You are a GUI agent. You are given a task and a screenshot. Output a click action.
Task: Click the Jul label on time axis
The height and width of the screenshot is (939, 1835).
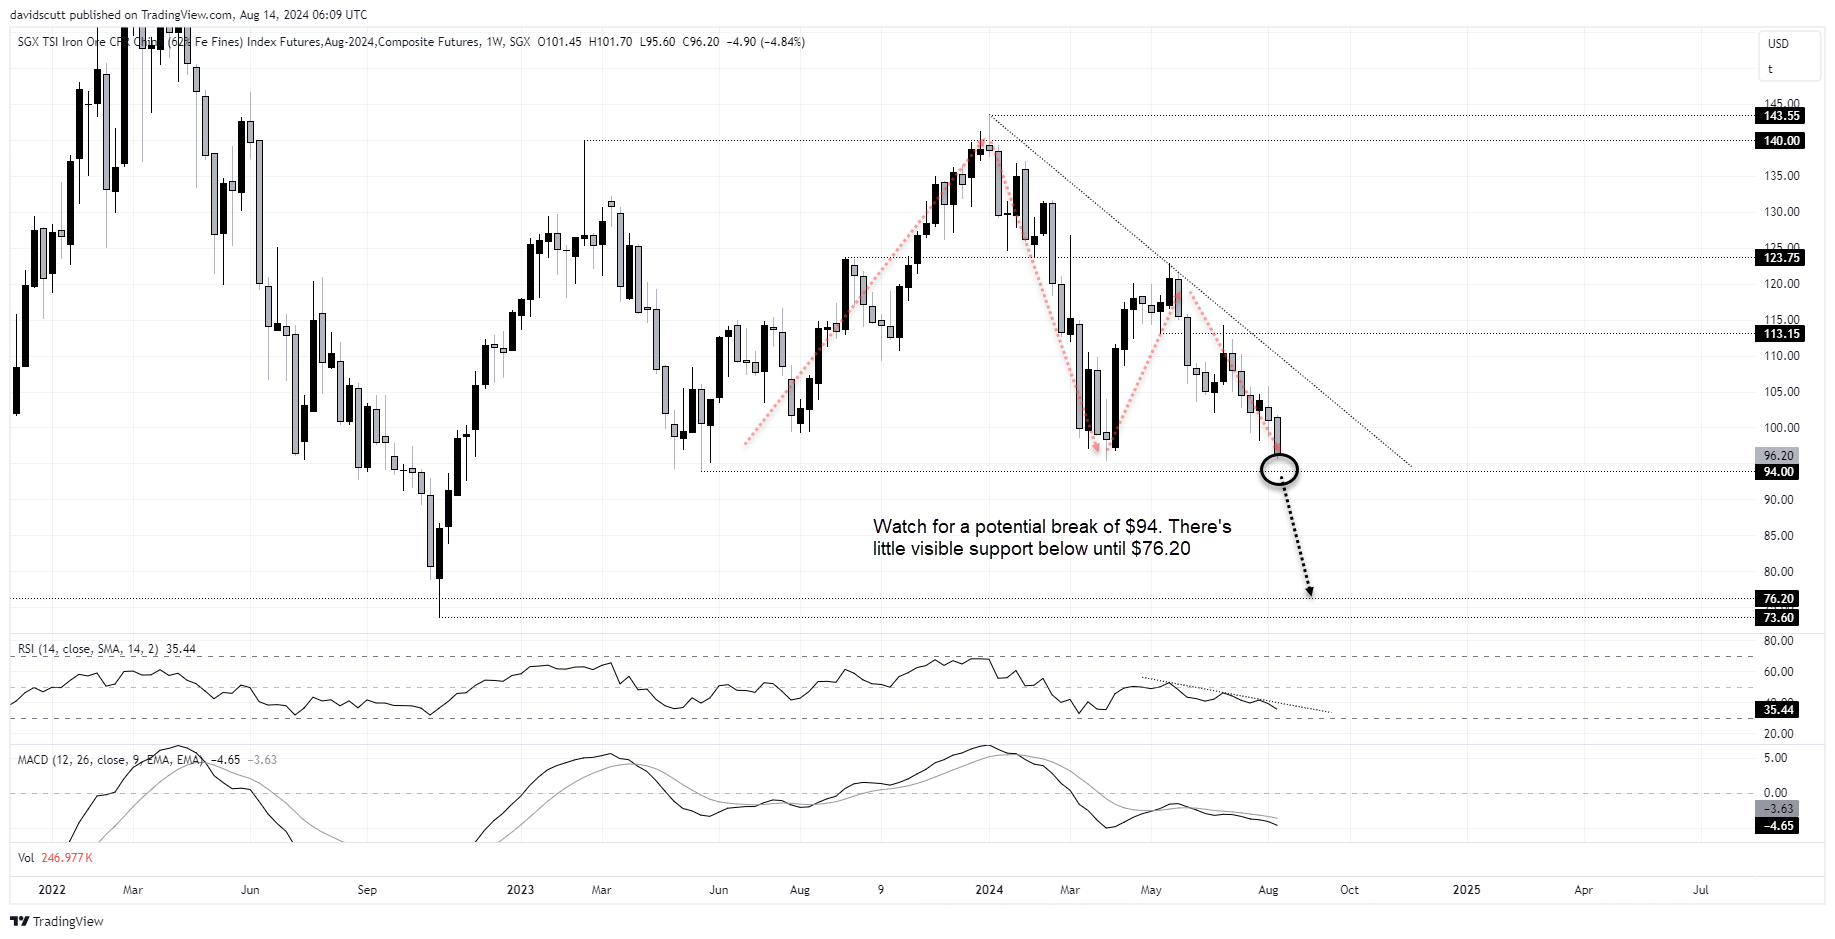(1700, 890)
